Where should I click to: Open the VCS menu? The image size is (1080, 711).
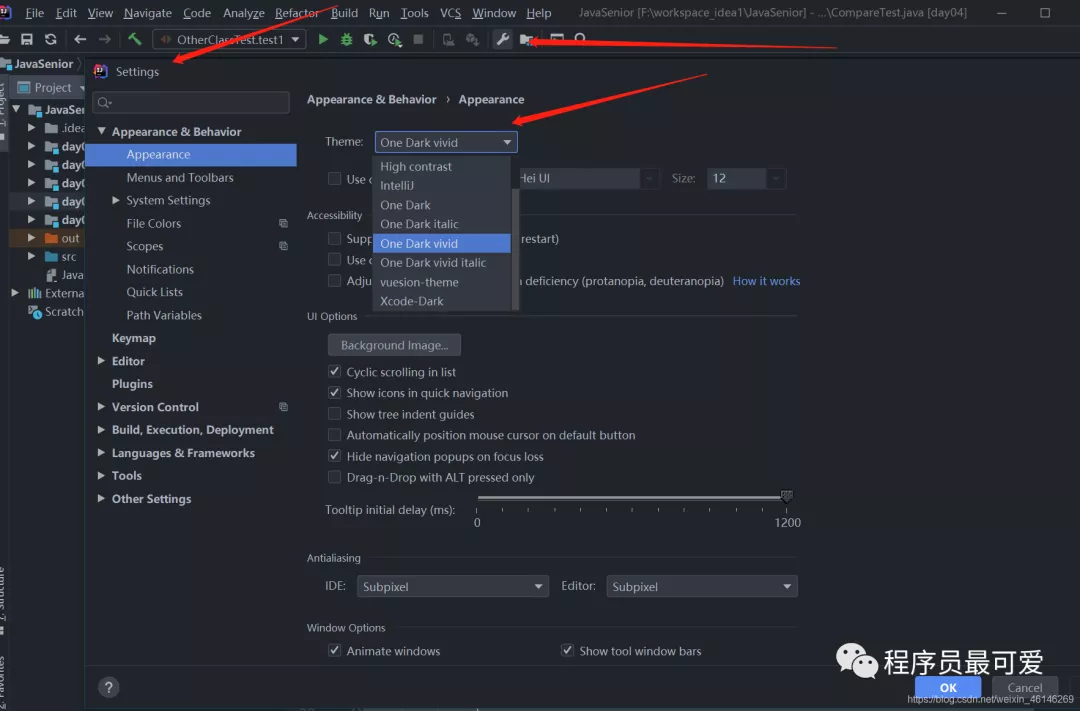450,12
